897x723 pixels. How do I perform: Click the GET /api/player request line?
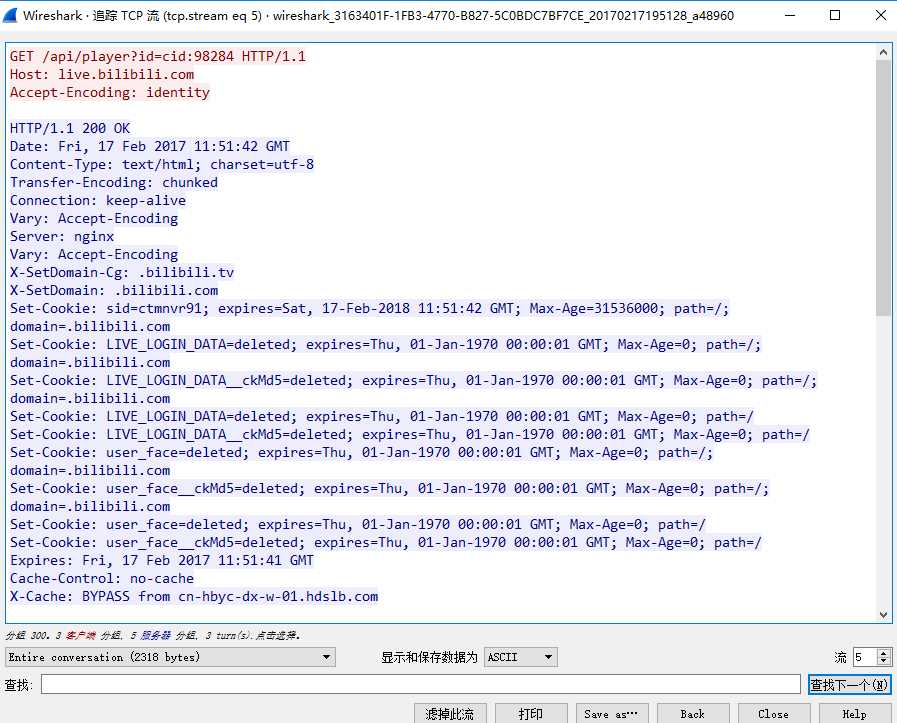tap(158, 56)
